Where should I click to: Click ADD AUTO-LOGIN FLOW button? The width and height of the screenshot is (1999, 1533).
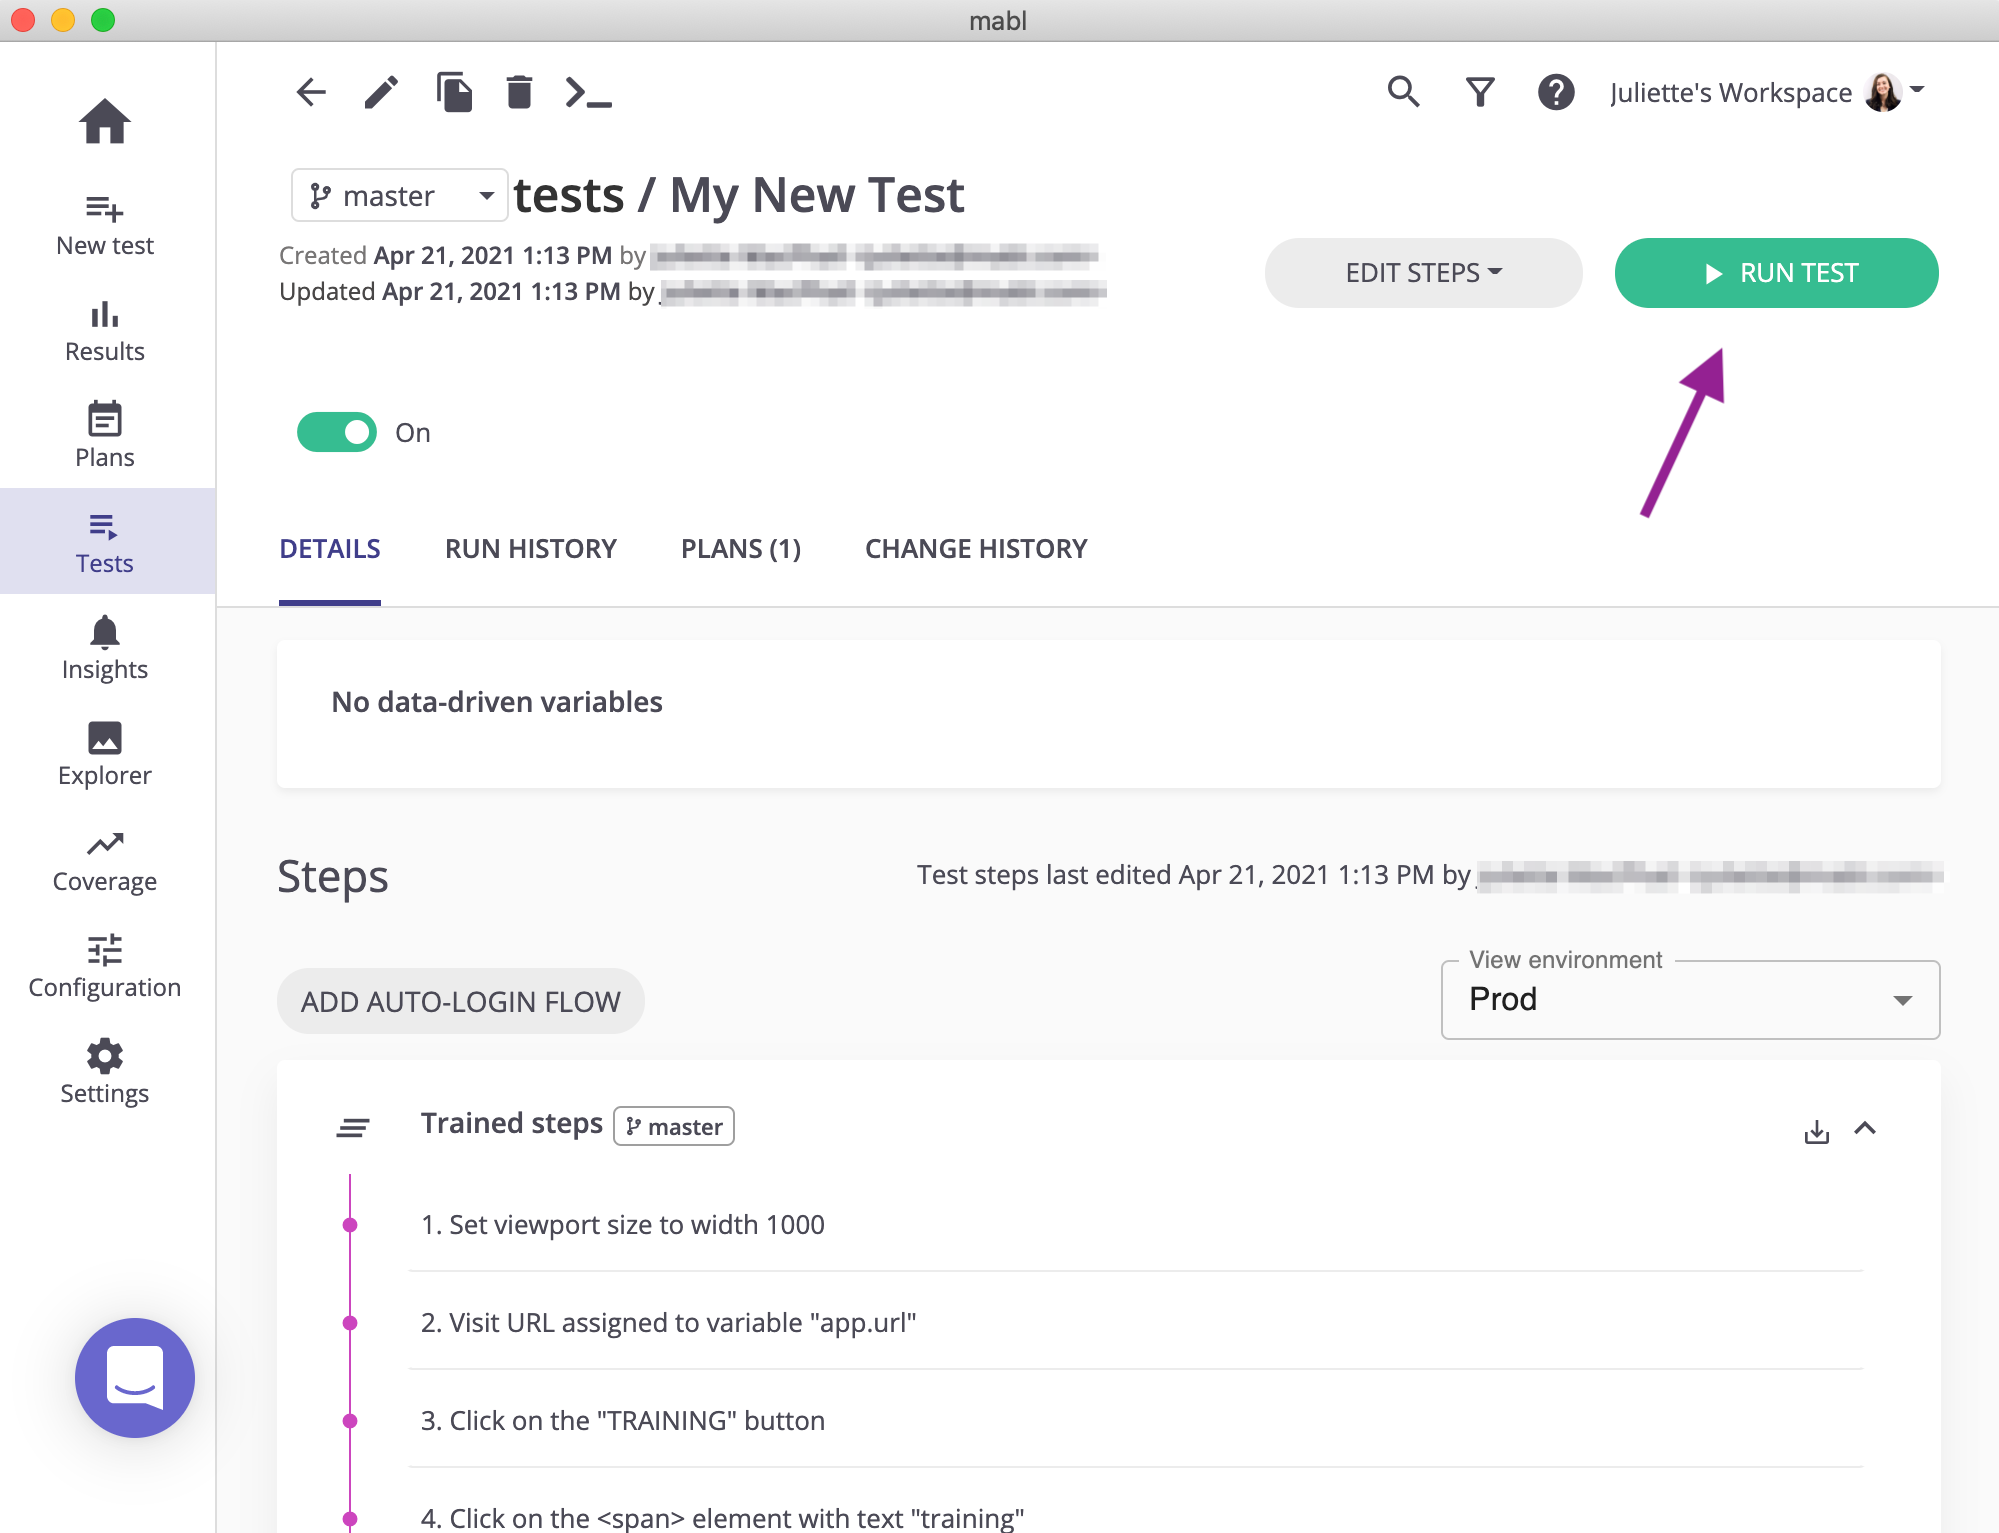460,1001
